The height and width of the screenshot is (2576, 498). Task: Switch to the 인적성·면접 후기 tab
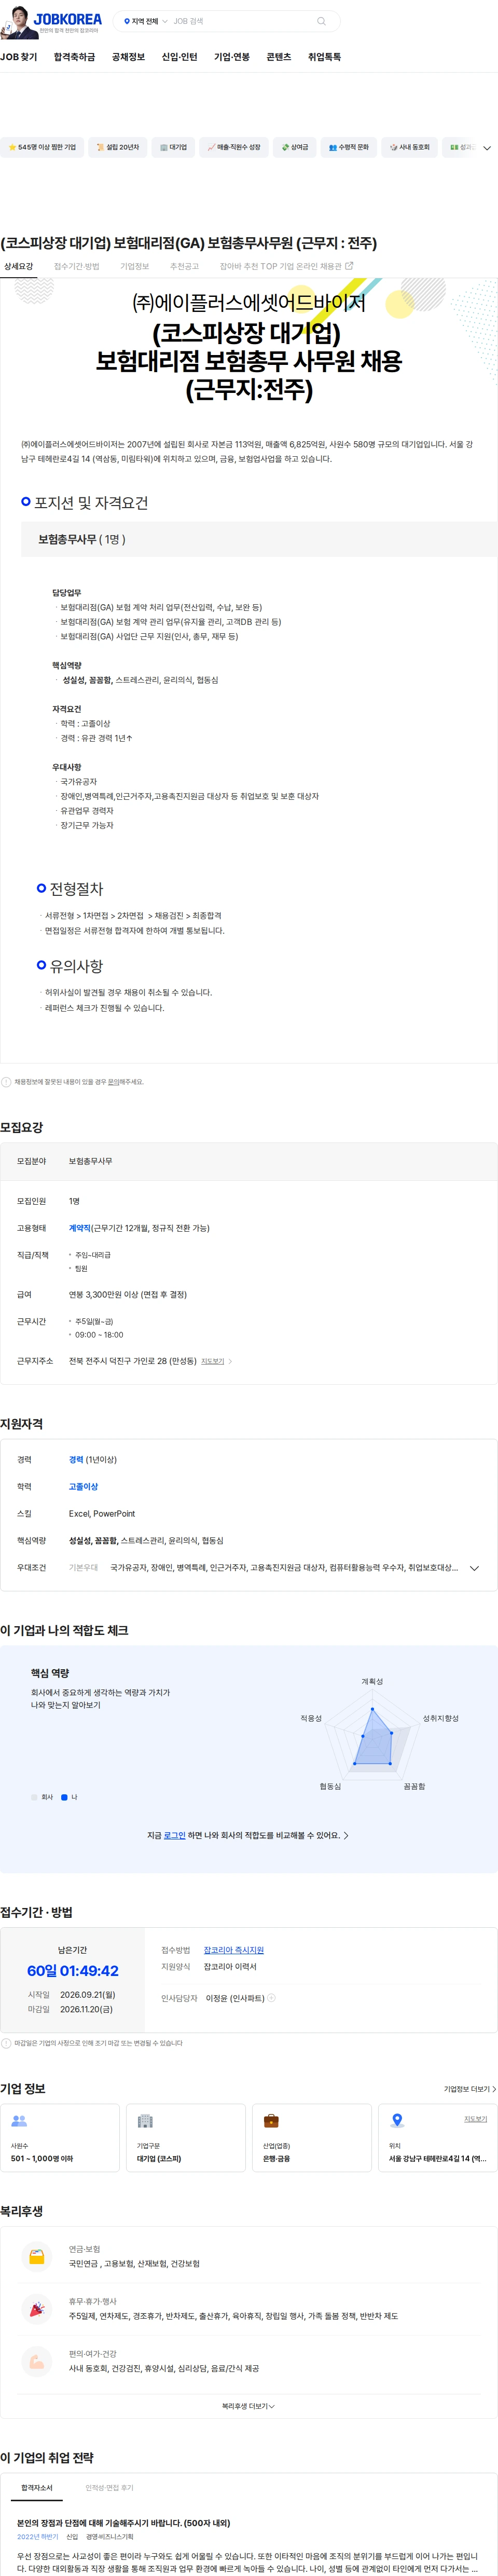coord(109,2487)
